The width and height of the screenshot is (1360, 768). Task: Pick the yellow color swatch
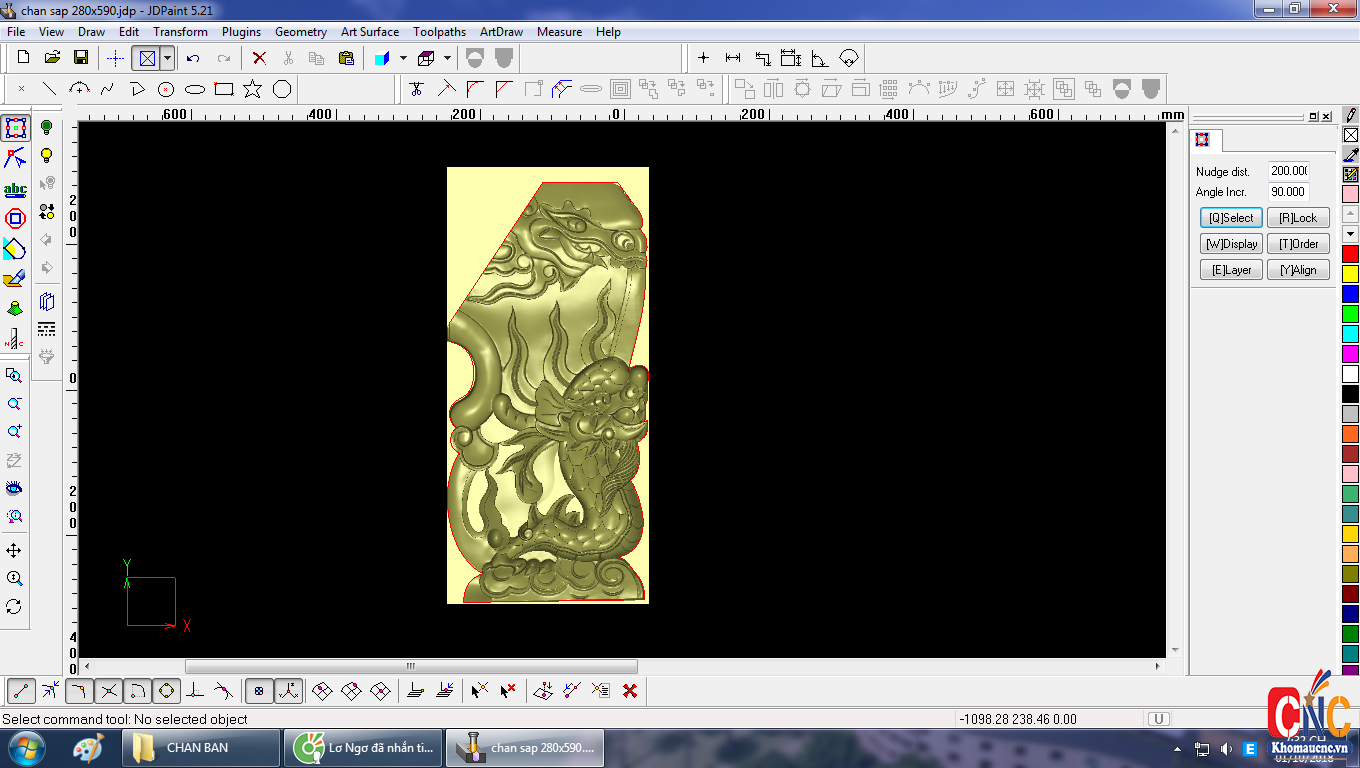(1350, 274)
